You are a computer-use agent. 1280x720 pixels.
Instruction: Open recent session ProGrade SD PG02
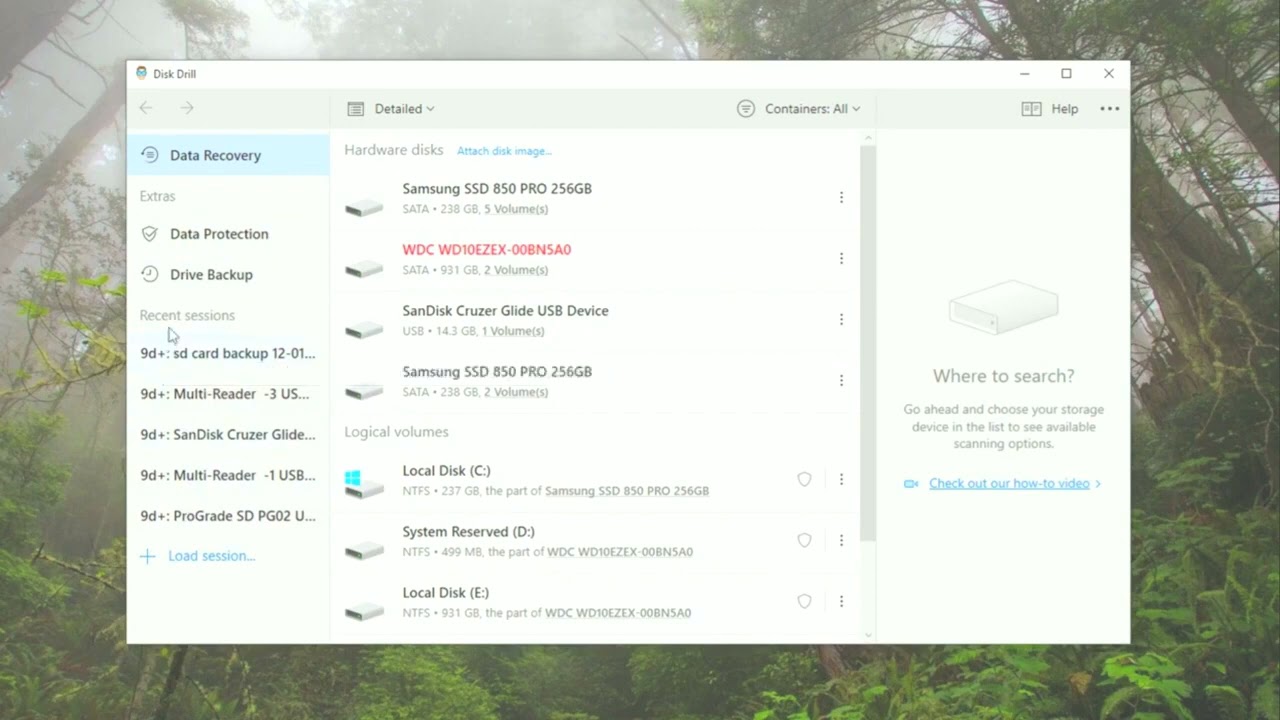[228, 516]
